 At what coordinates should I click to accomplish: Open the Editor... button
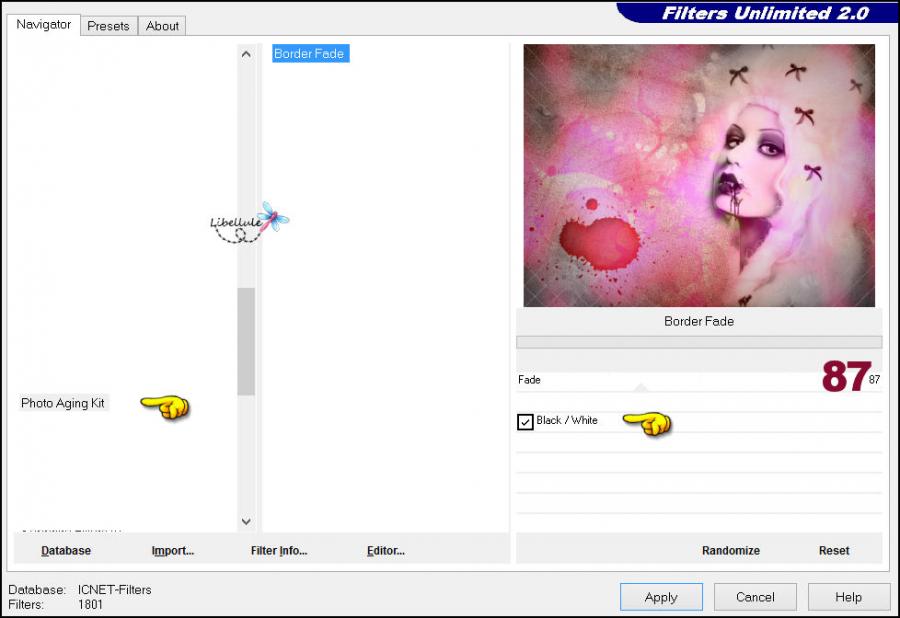pyautogui.click(x=386, y=550)
